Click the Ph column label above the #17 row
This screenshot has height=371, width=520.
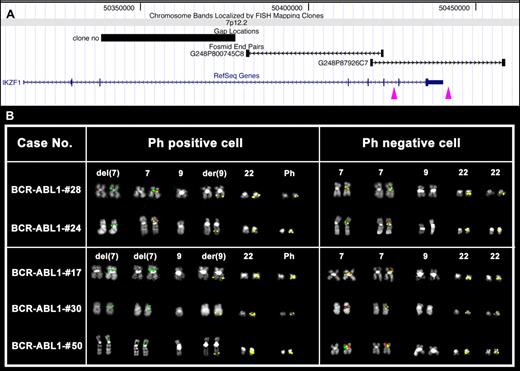(x=289, y=256)
